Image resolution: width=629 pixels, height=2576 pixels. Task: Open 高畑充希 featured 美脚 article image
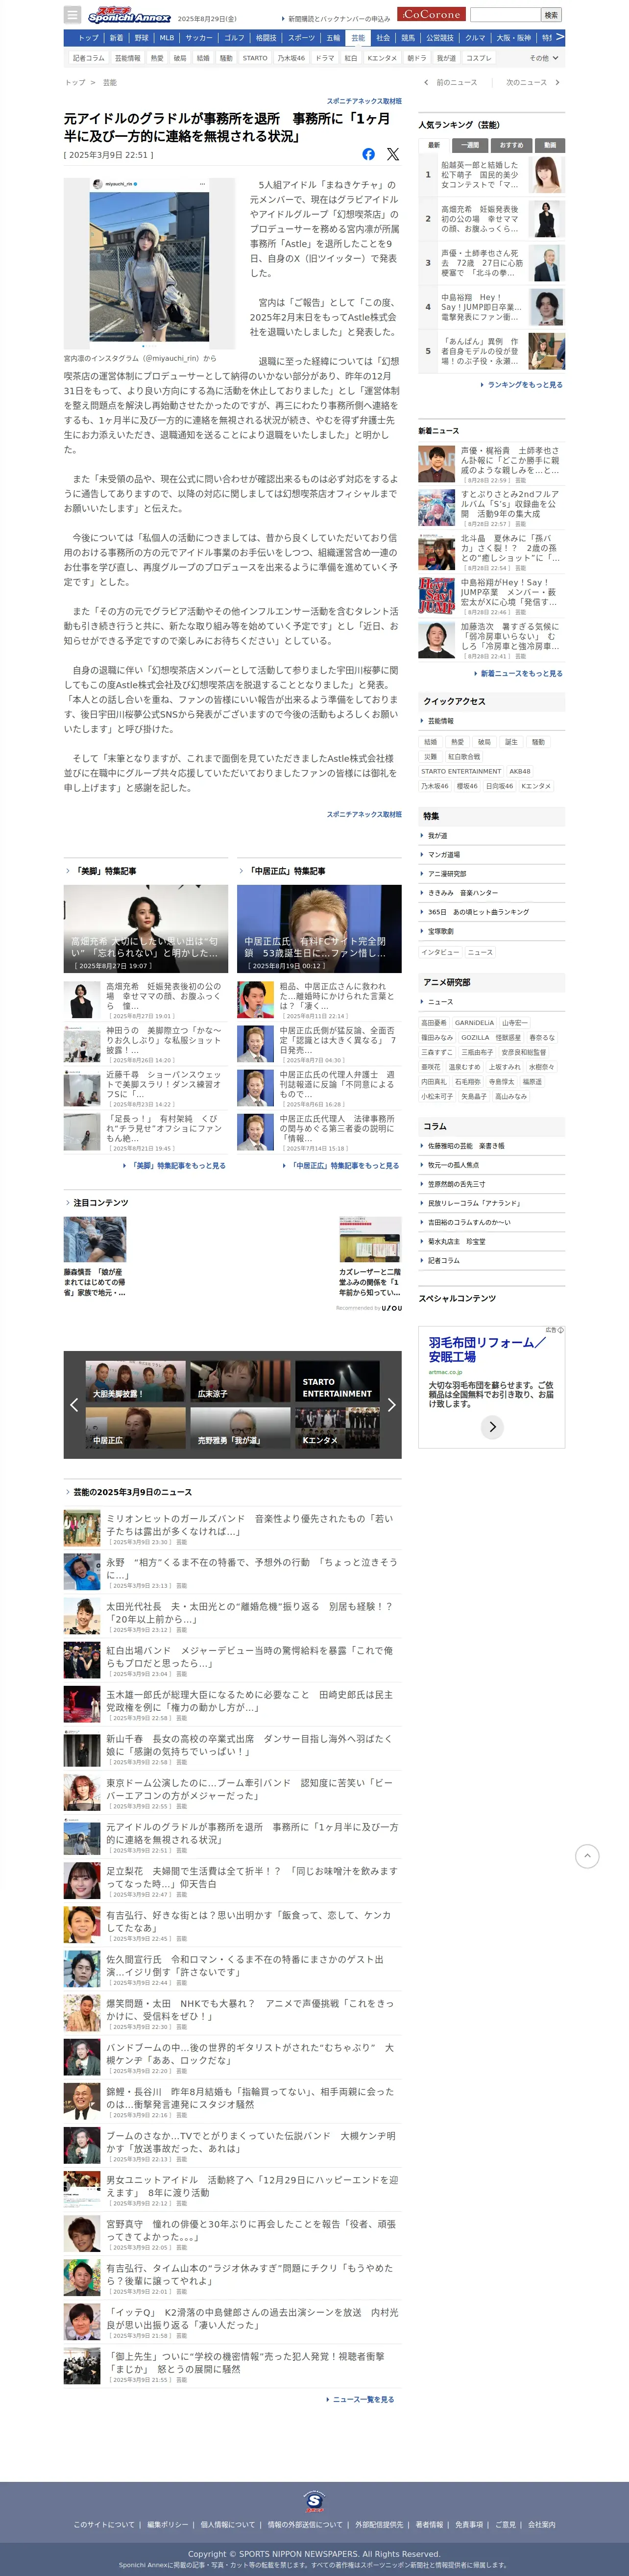[146, 929]
